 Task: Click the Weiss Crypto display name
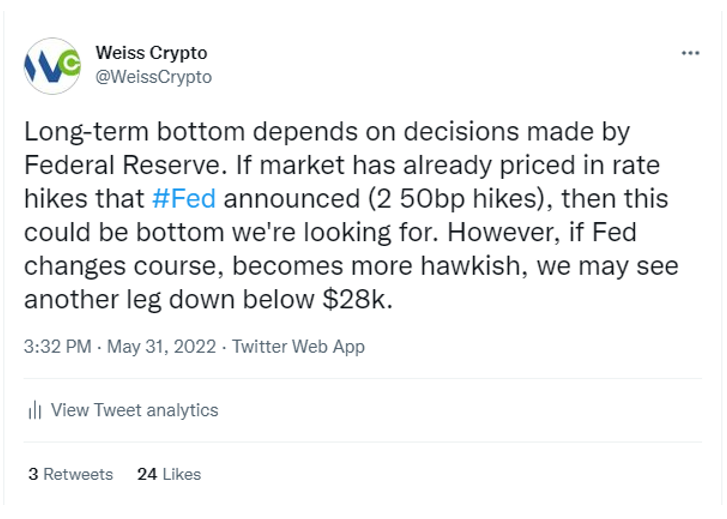pyautogui.click(x=151, y=52)
